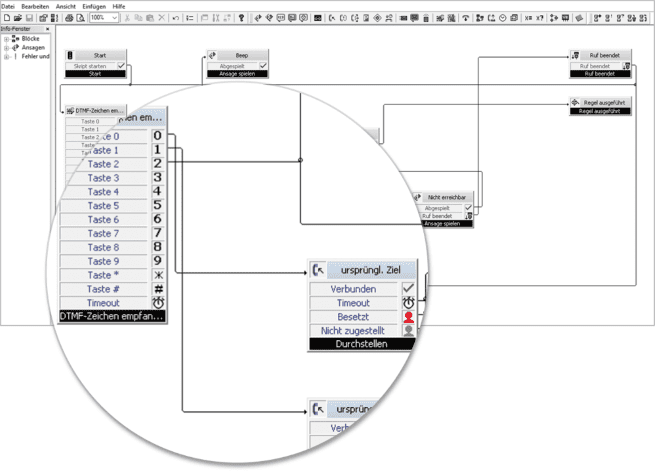Click the clock icon in the toolbar
655x473 pixels.
tap(501, 18)
